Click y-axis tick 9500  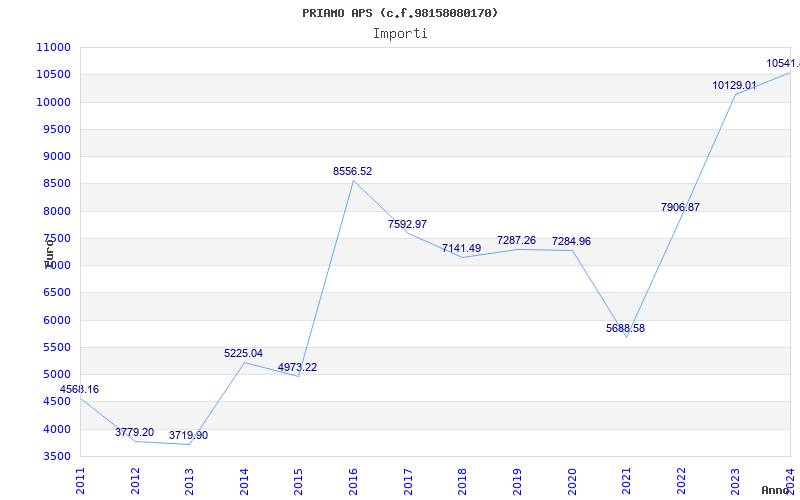tap(56, 129)
